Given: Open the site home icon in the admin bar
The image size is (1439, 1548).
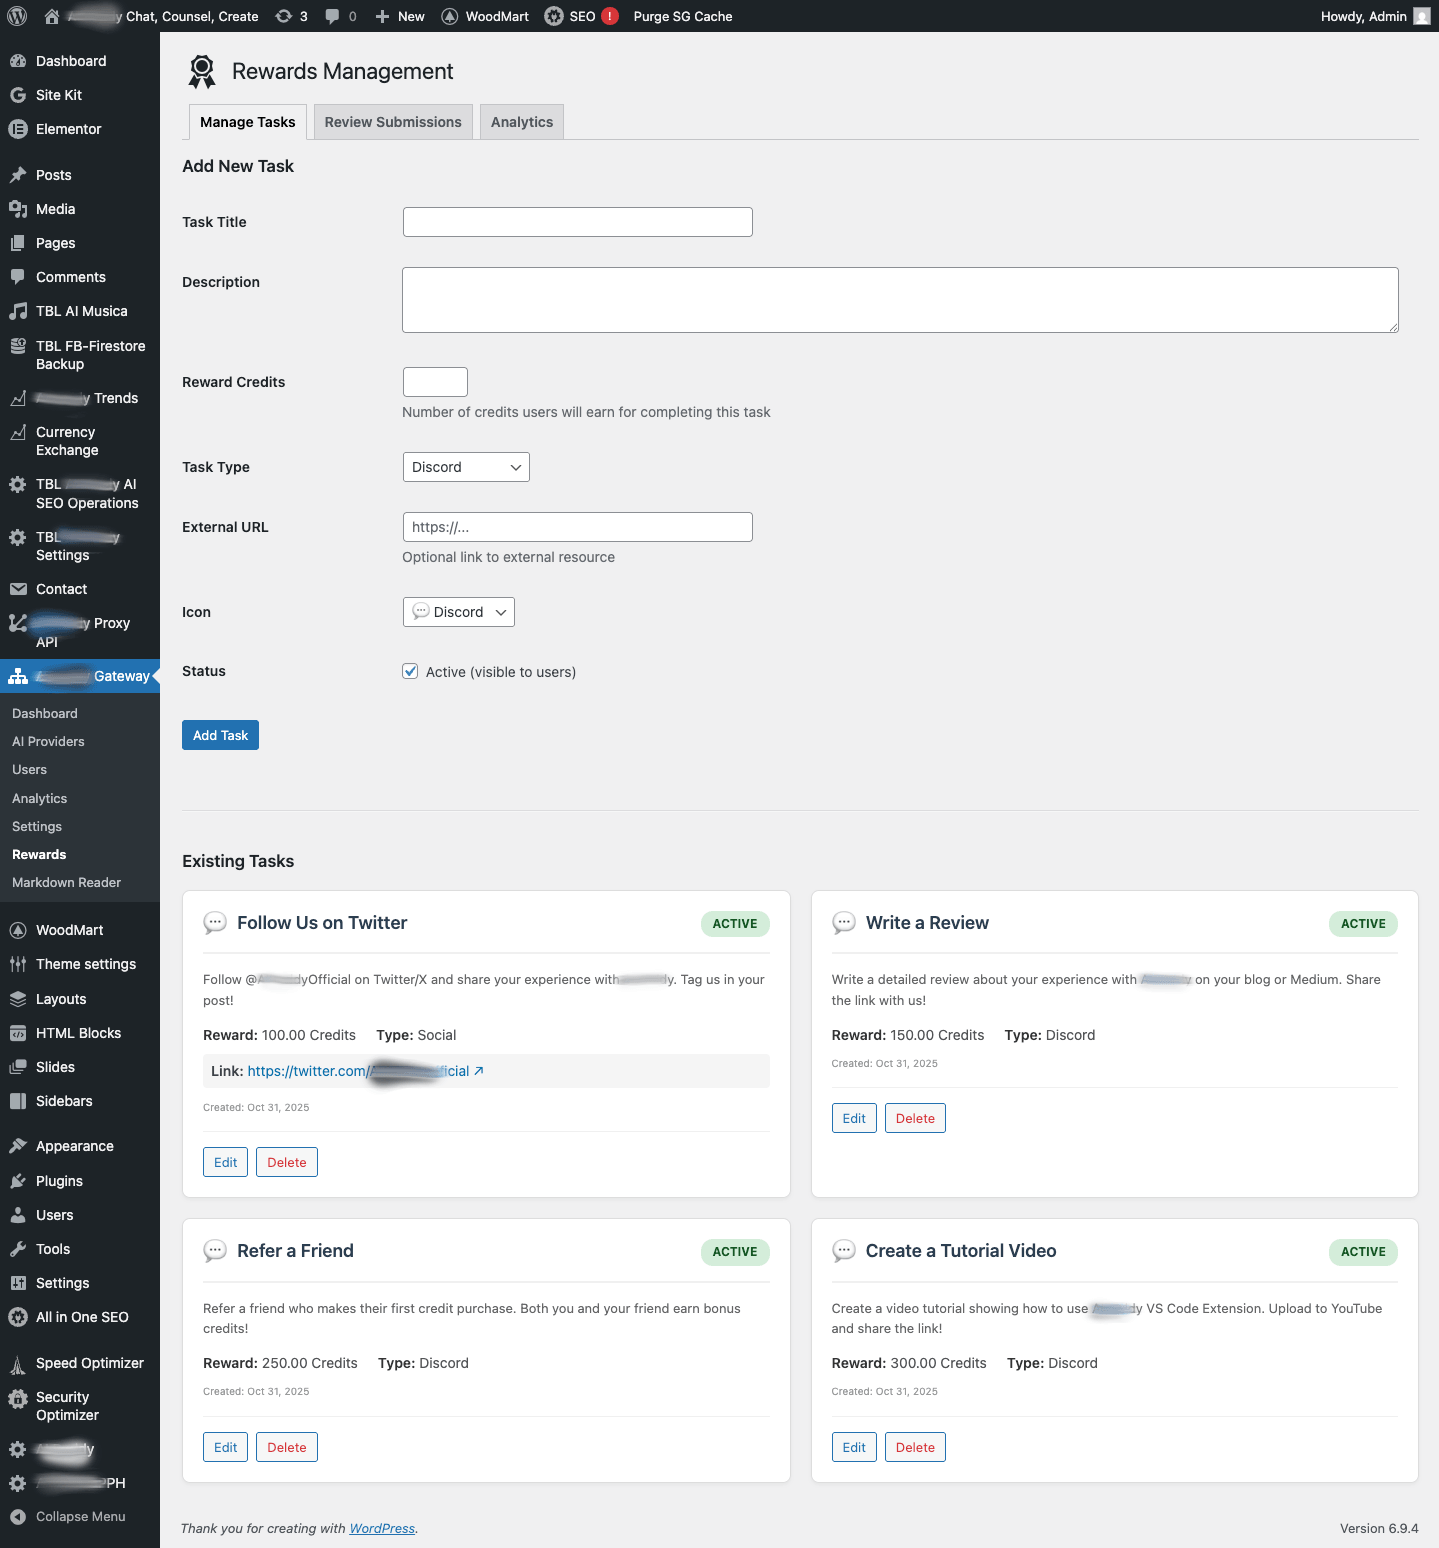Looking at the screenshot, I should click(x=52, y=16).
